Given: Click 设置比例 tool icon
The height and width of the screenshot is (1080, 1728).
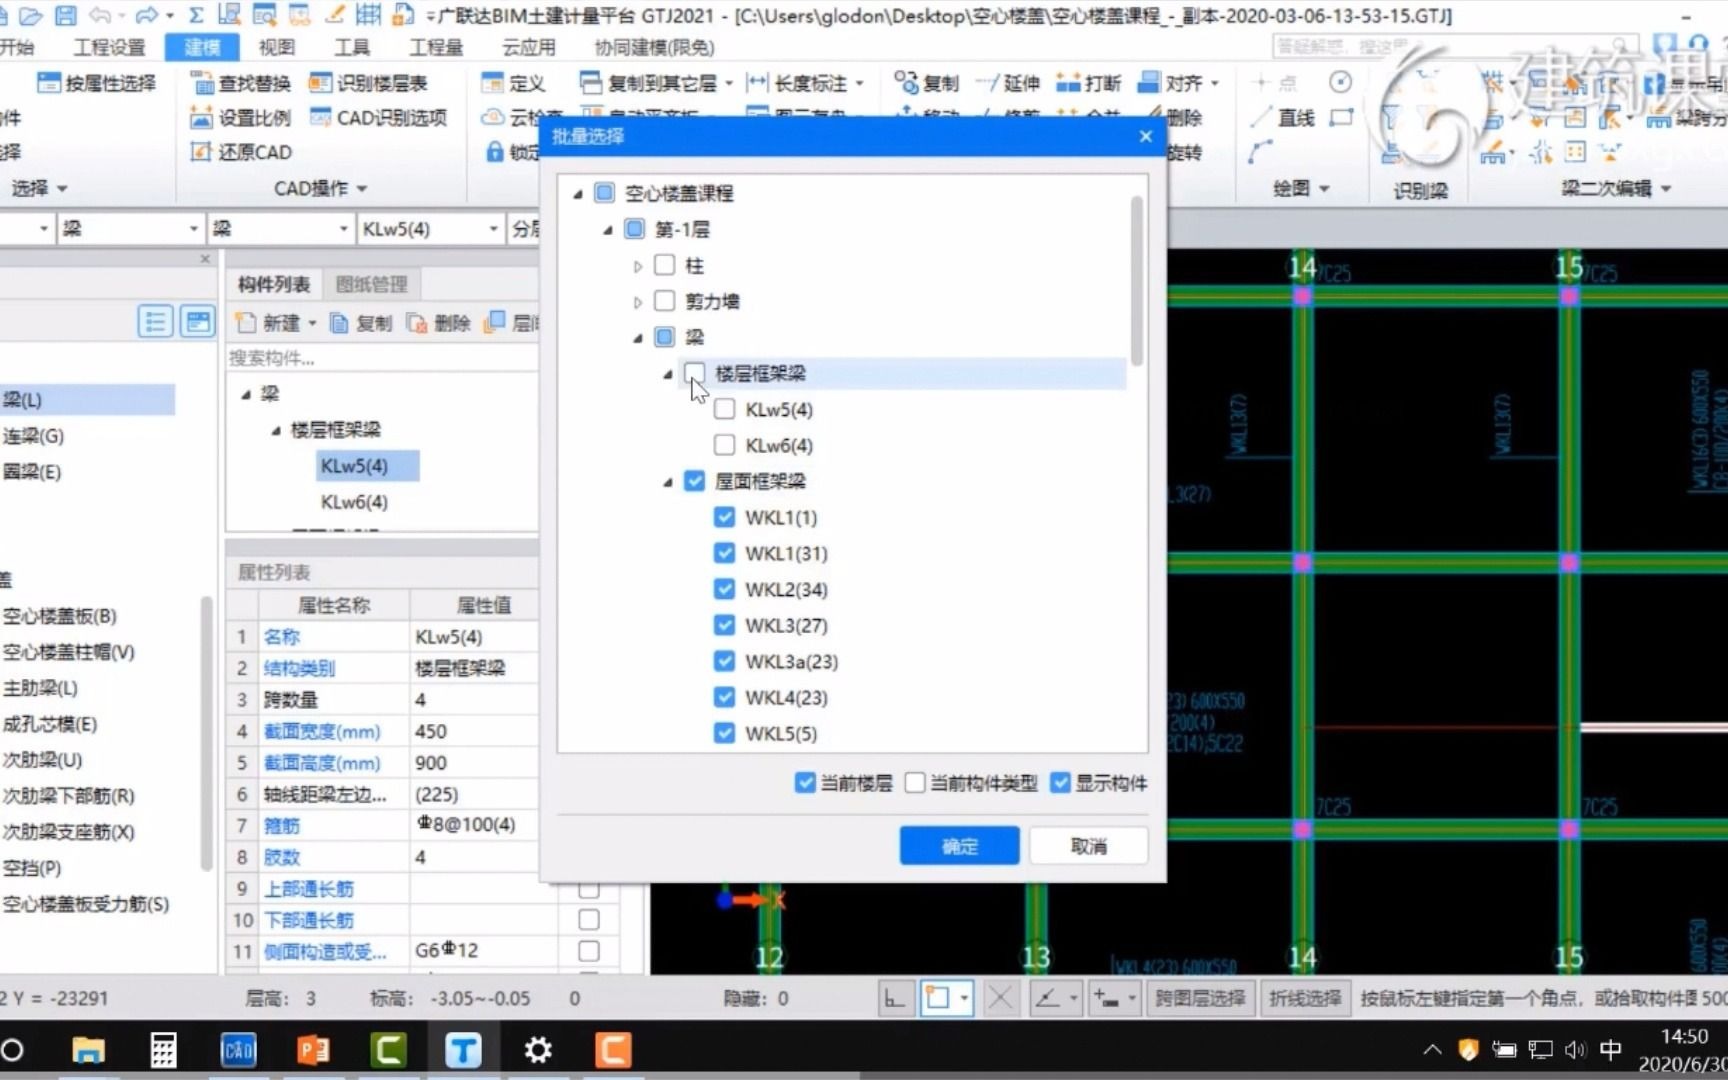Looking at the screenshot, I should (201, 118).
